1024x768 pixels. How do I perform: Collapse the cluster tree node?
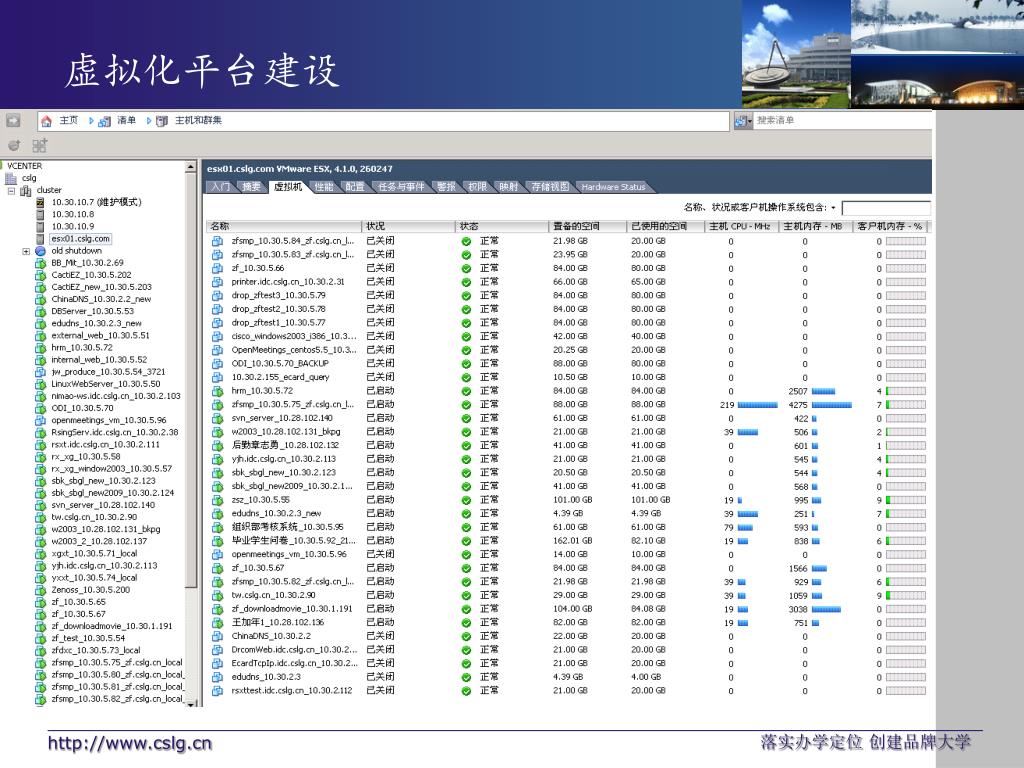(x=11, y=191)
